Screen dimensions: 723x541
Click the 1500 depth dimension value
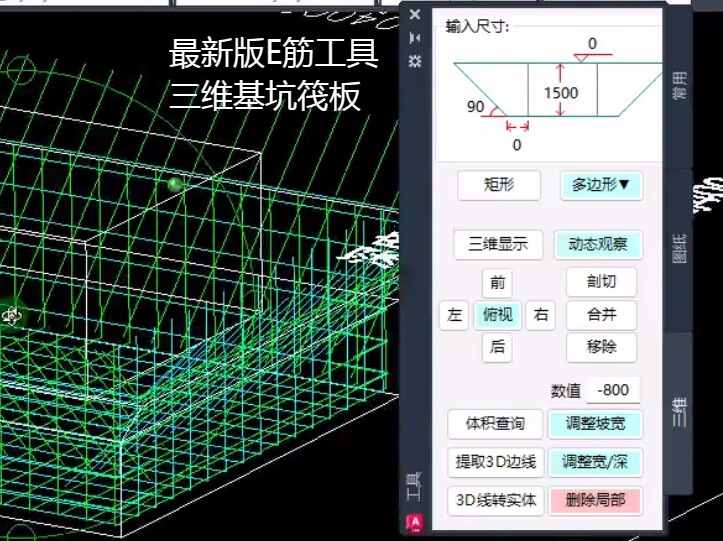pyautogui.click(x=560, y=94)
